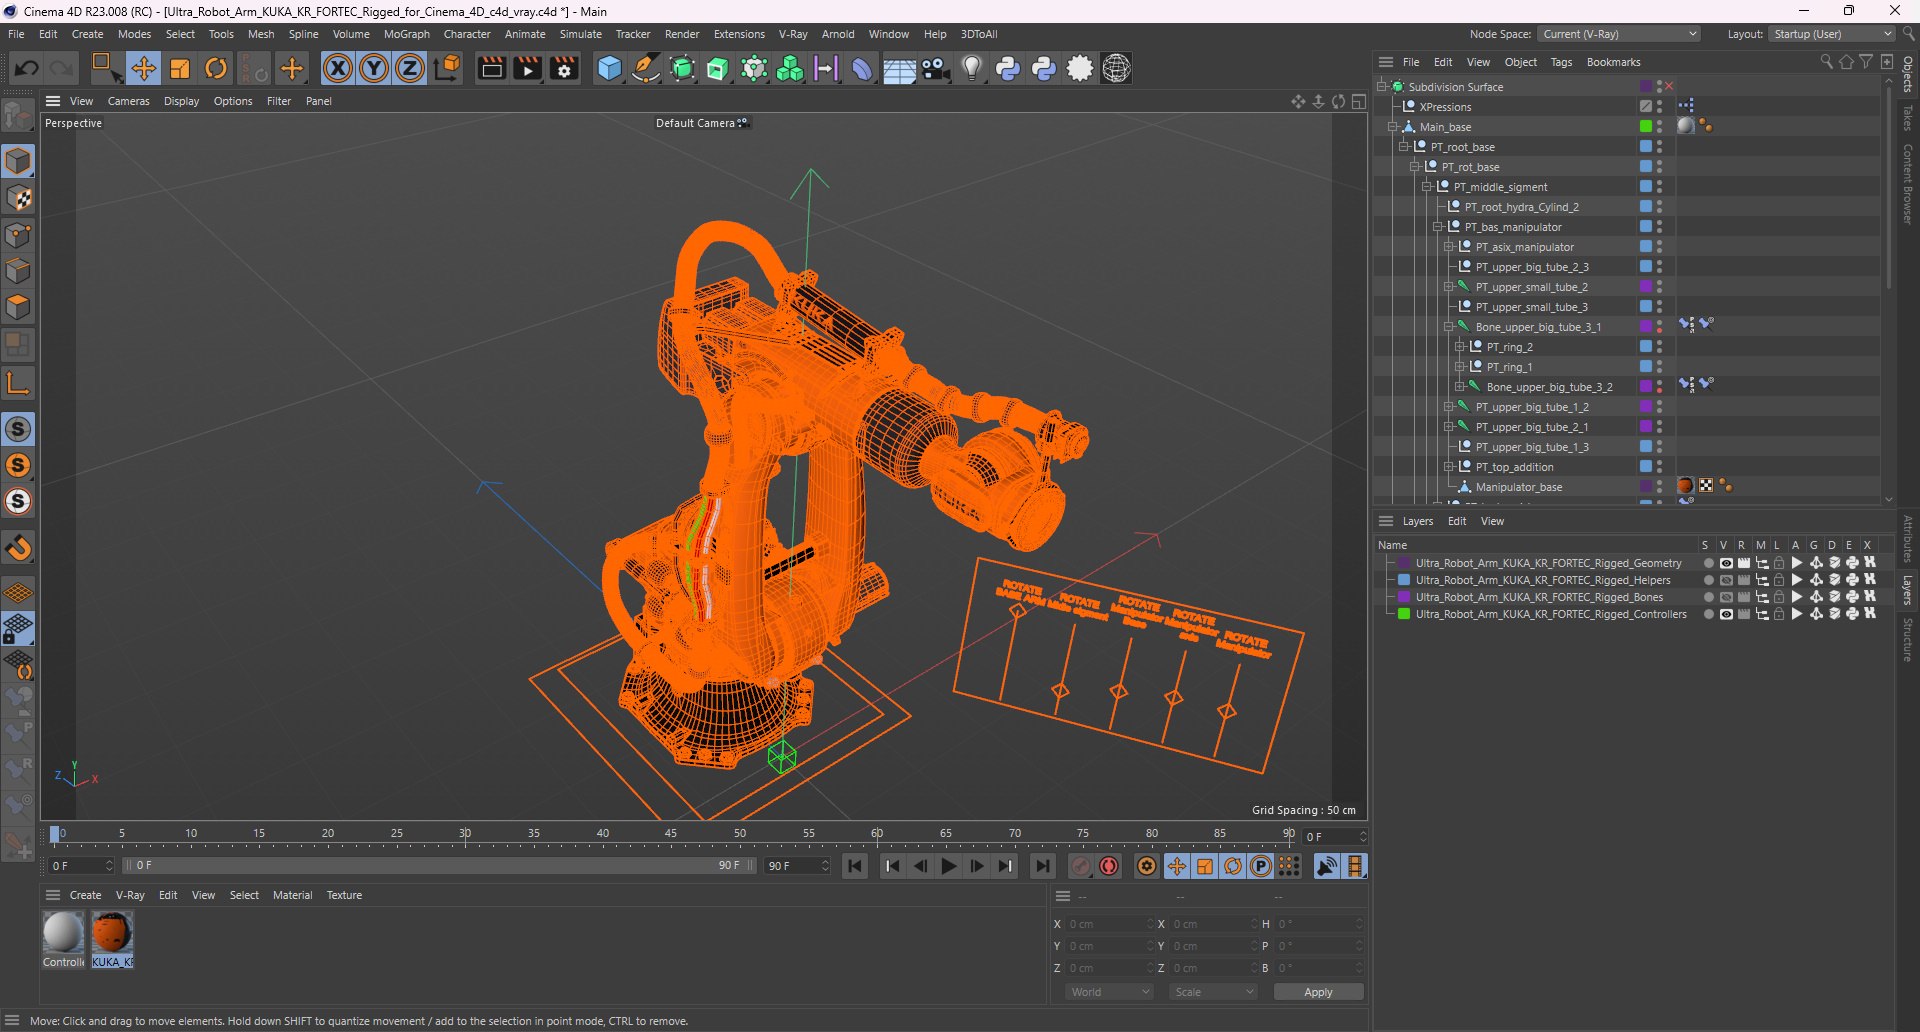Screen dimensions: 1920x1032
Task: Select the Manipulator_base object
Action: [x=1518, y=487]
